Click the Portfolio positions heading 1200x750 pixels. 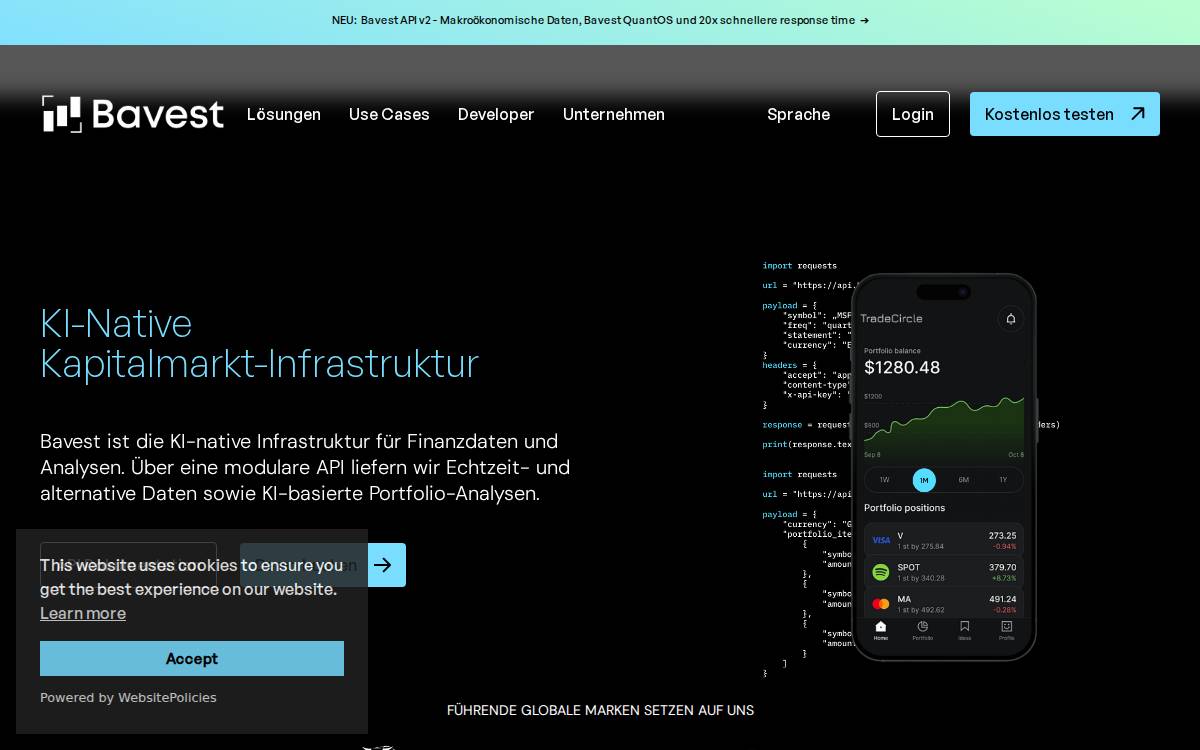904,507
